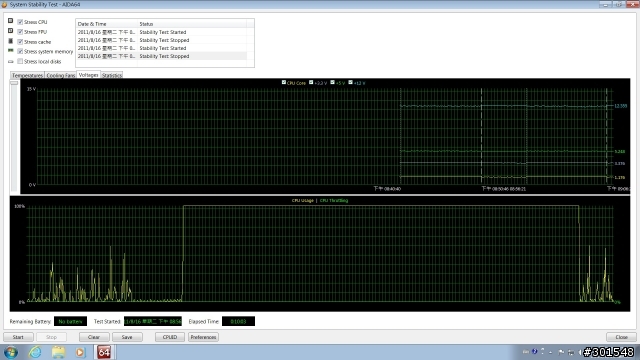This screenshot has width=640, height=360.
Task: Click the CPU icon beside Stress CPU
Action: coord(11,21)
